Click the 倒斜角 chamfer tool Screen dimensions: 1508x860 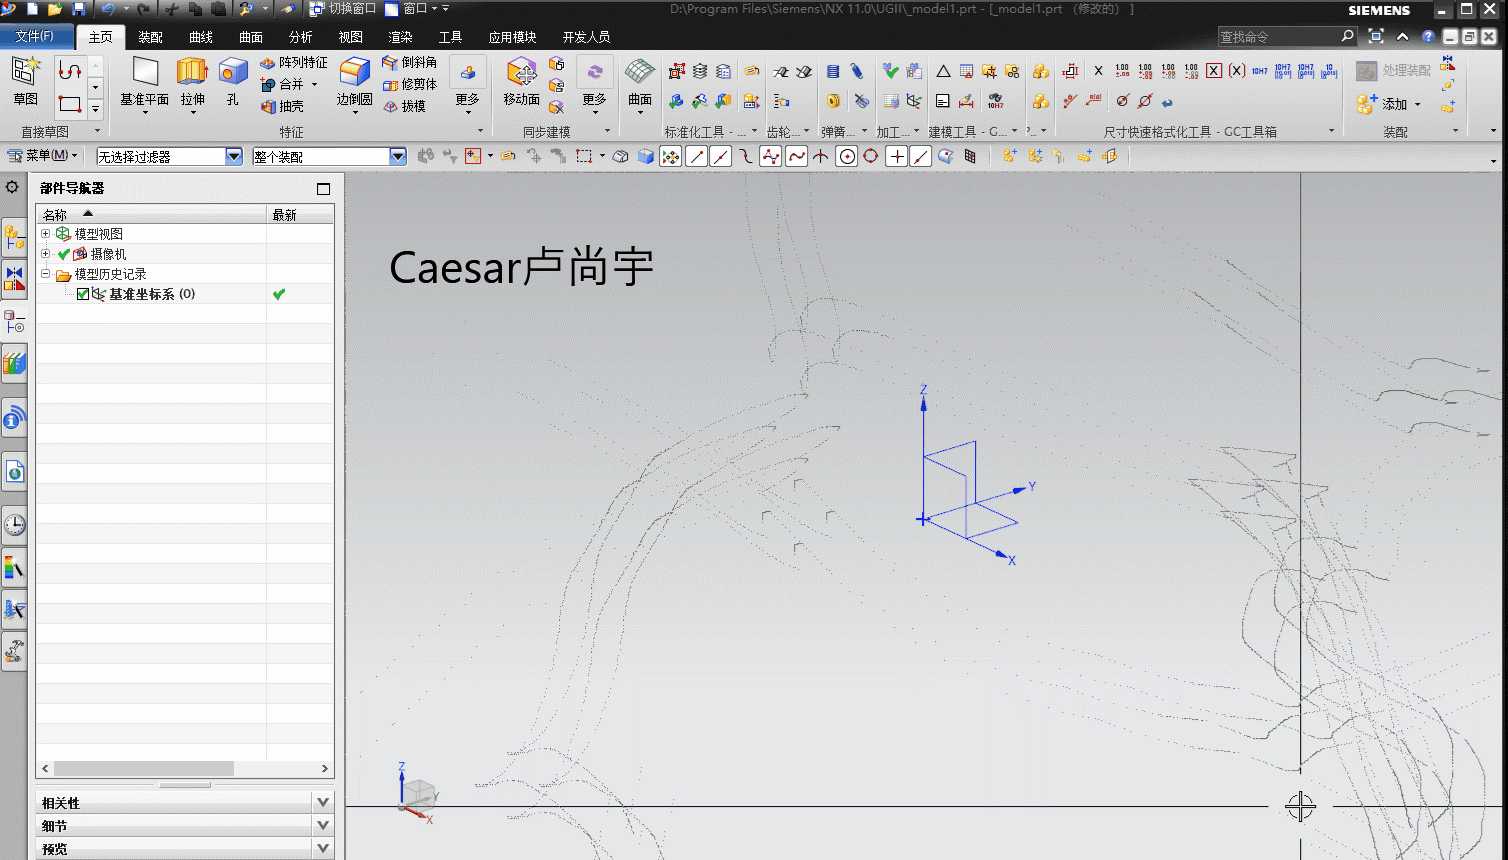pyautogui.click(x=409, y=63)
